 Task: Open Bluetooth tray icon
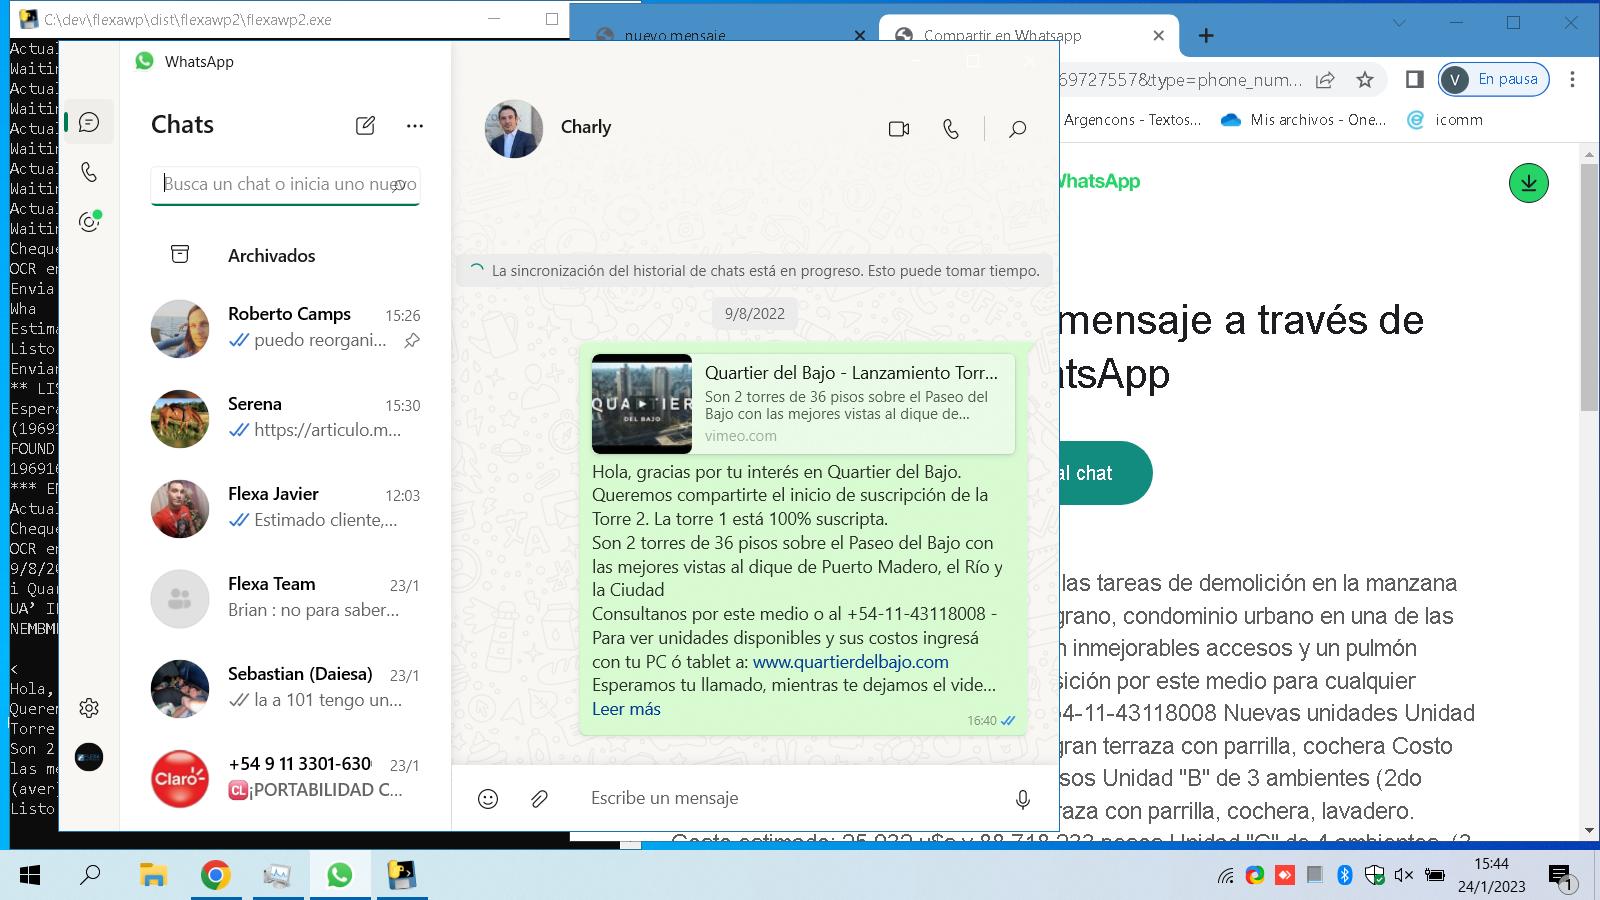click(1345, 876)
